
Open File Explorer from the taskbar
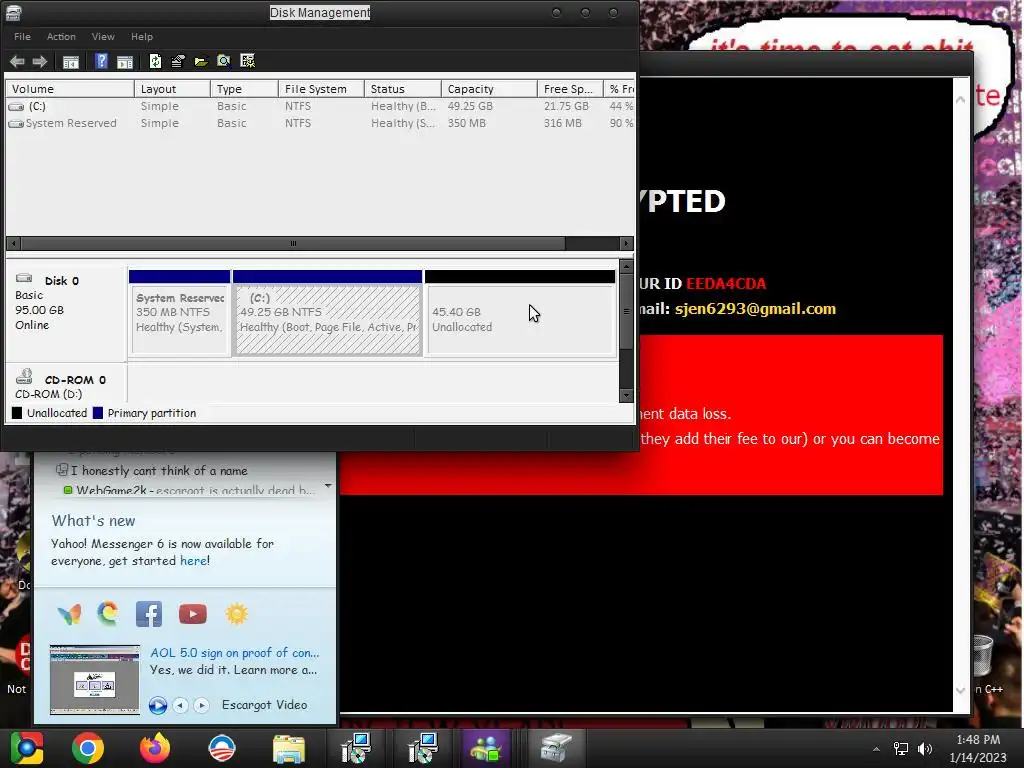289,748
